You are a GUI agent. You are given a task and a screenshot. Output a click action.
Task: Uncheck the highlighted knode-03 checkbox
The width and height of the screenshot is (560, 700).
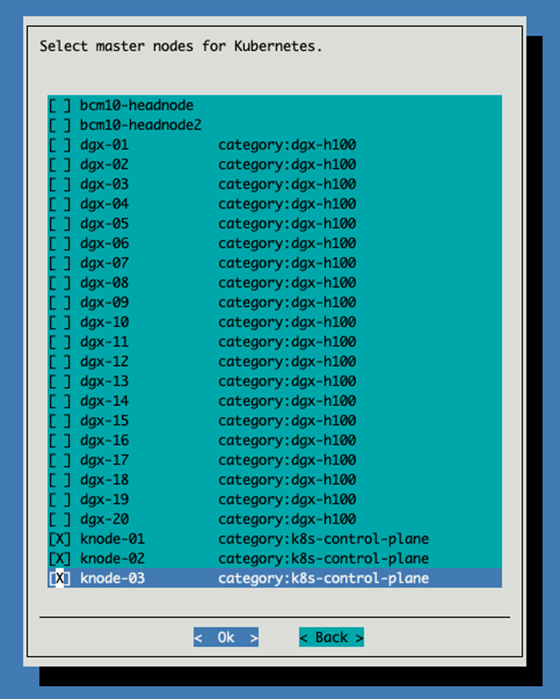point(60,578)
